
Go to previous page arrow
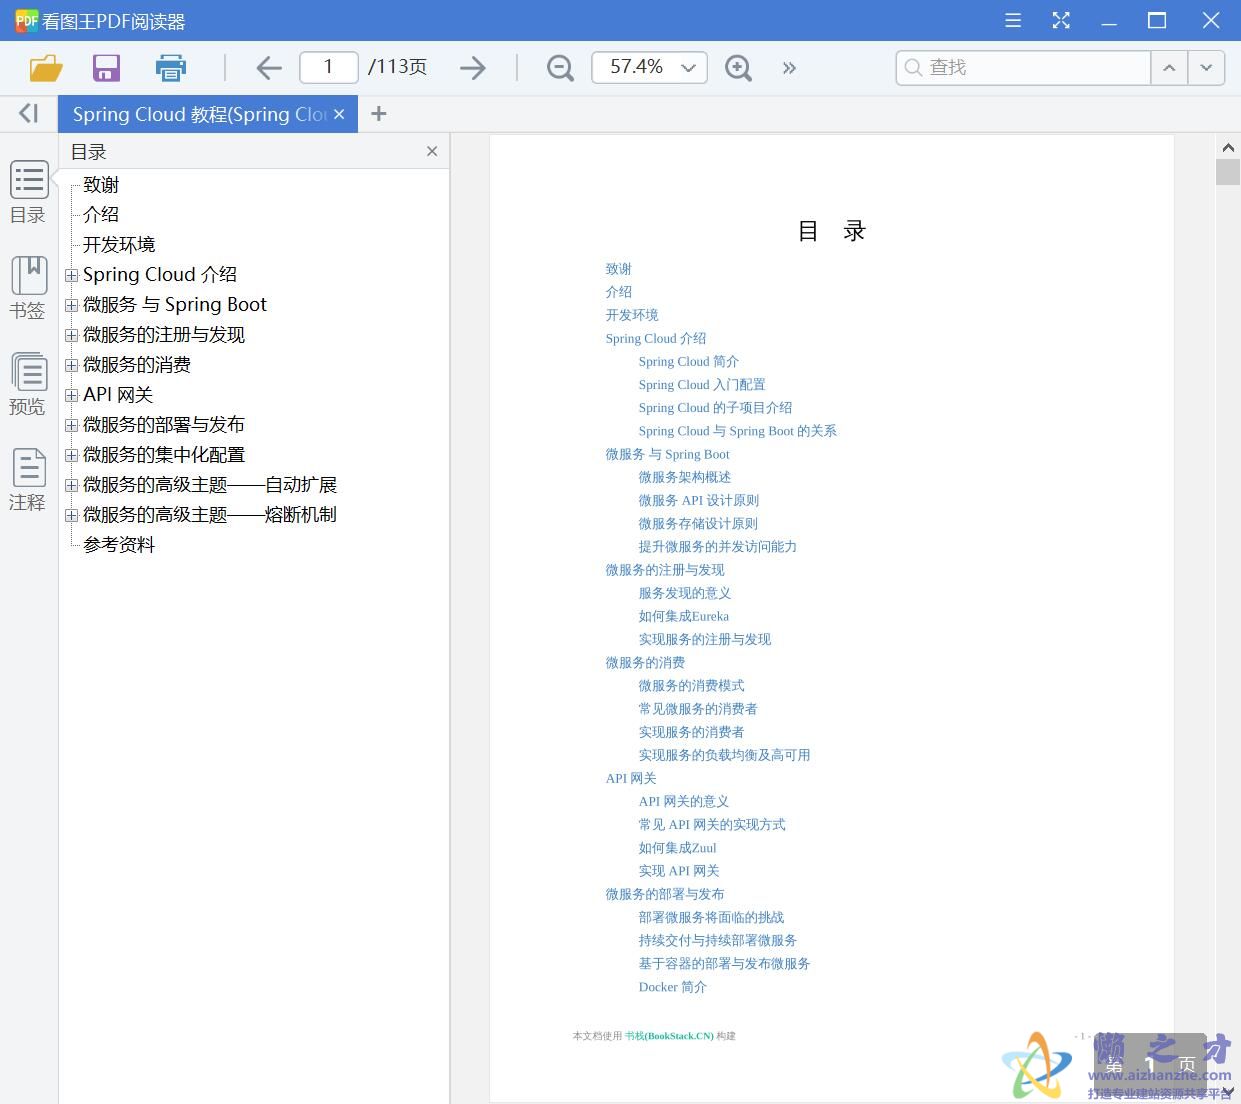269,68
